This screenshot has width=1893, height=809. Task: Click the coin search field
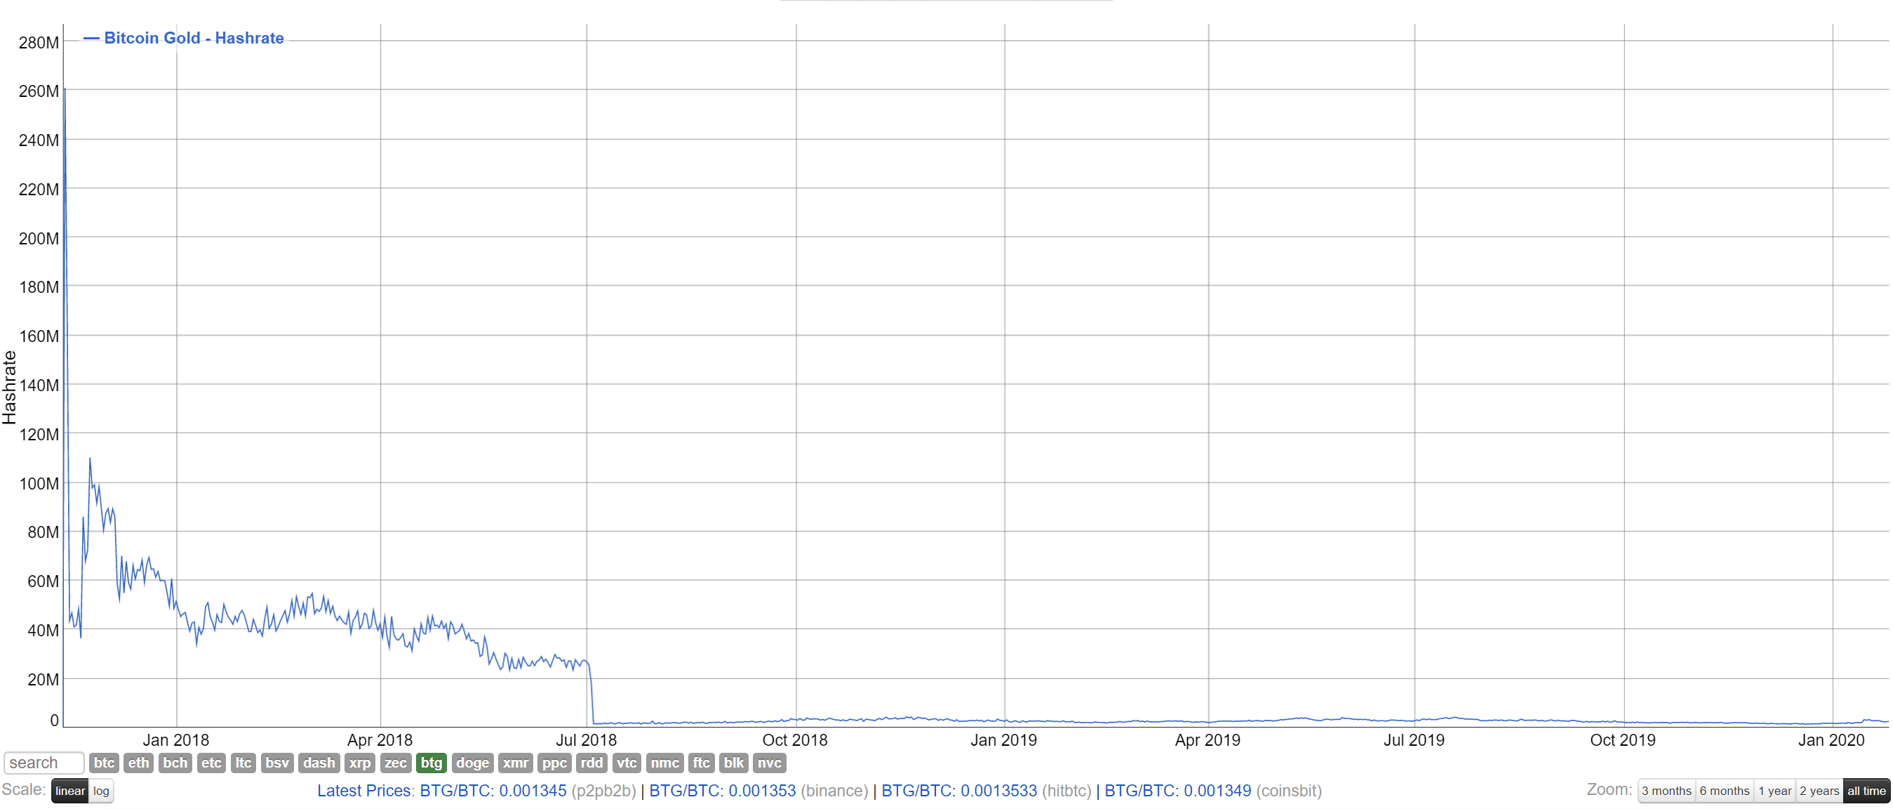44,763
